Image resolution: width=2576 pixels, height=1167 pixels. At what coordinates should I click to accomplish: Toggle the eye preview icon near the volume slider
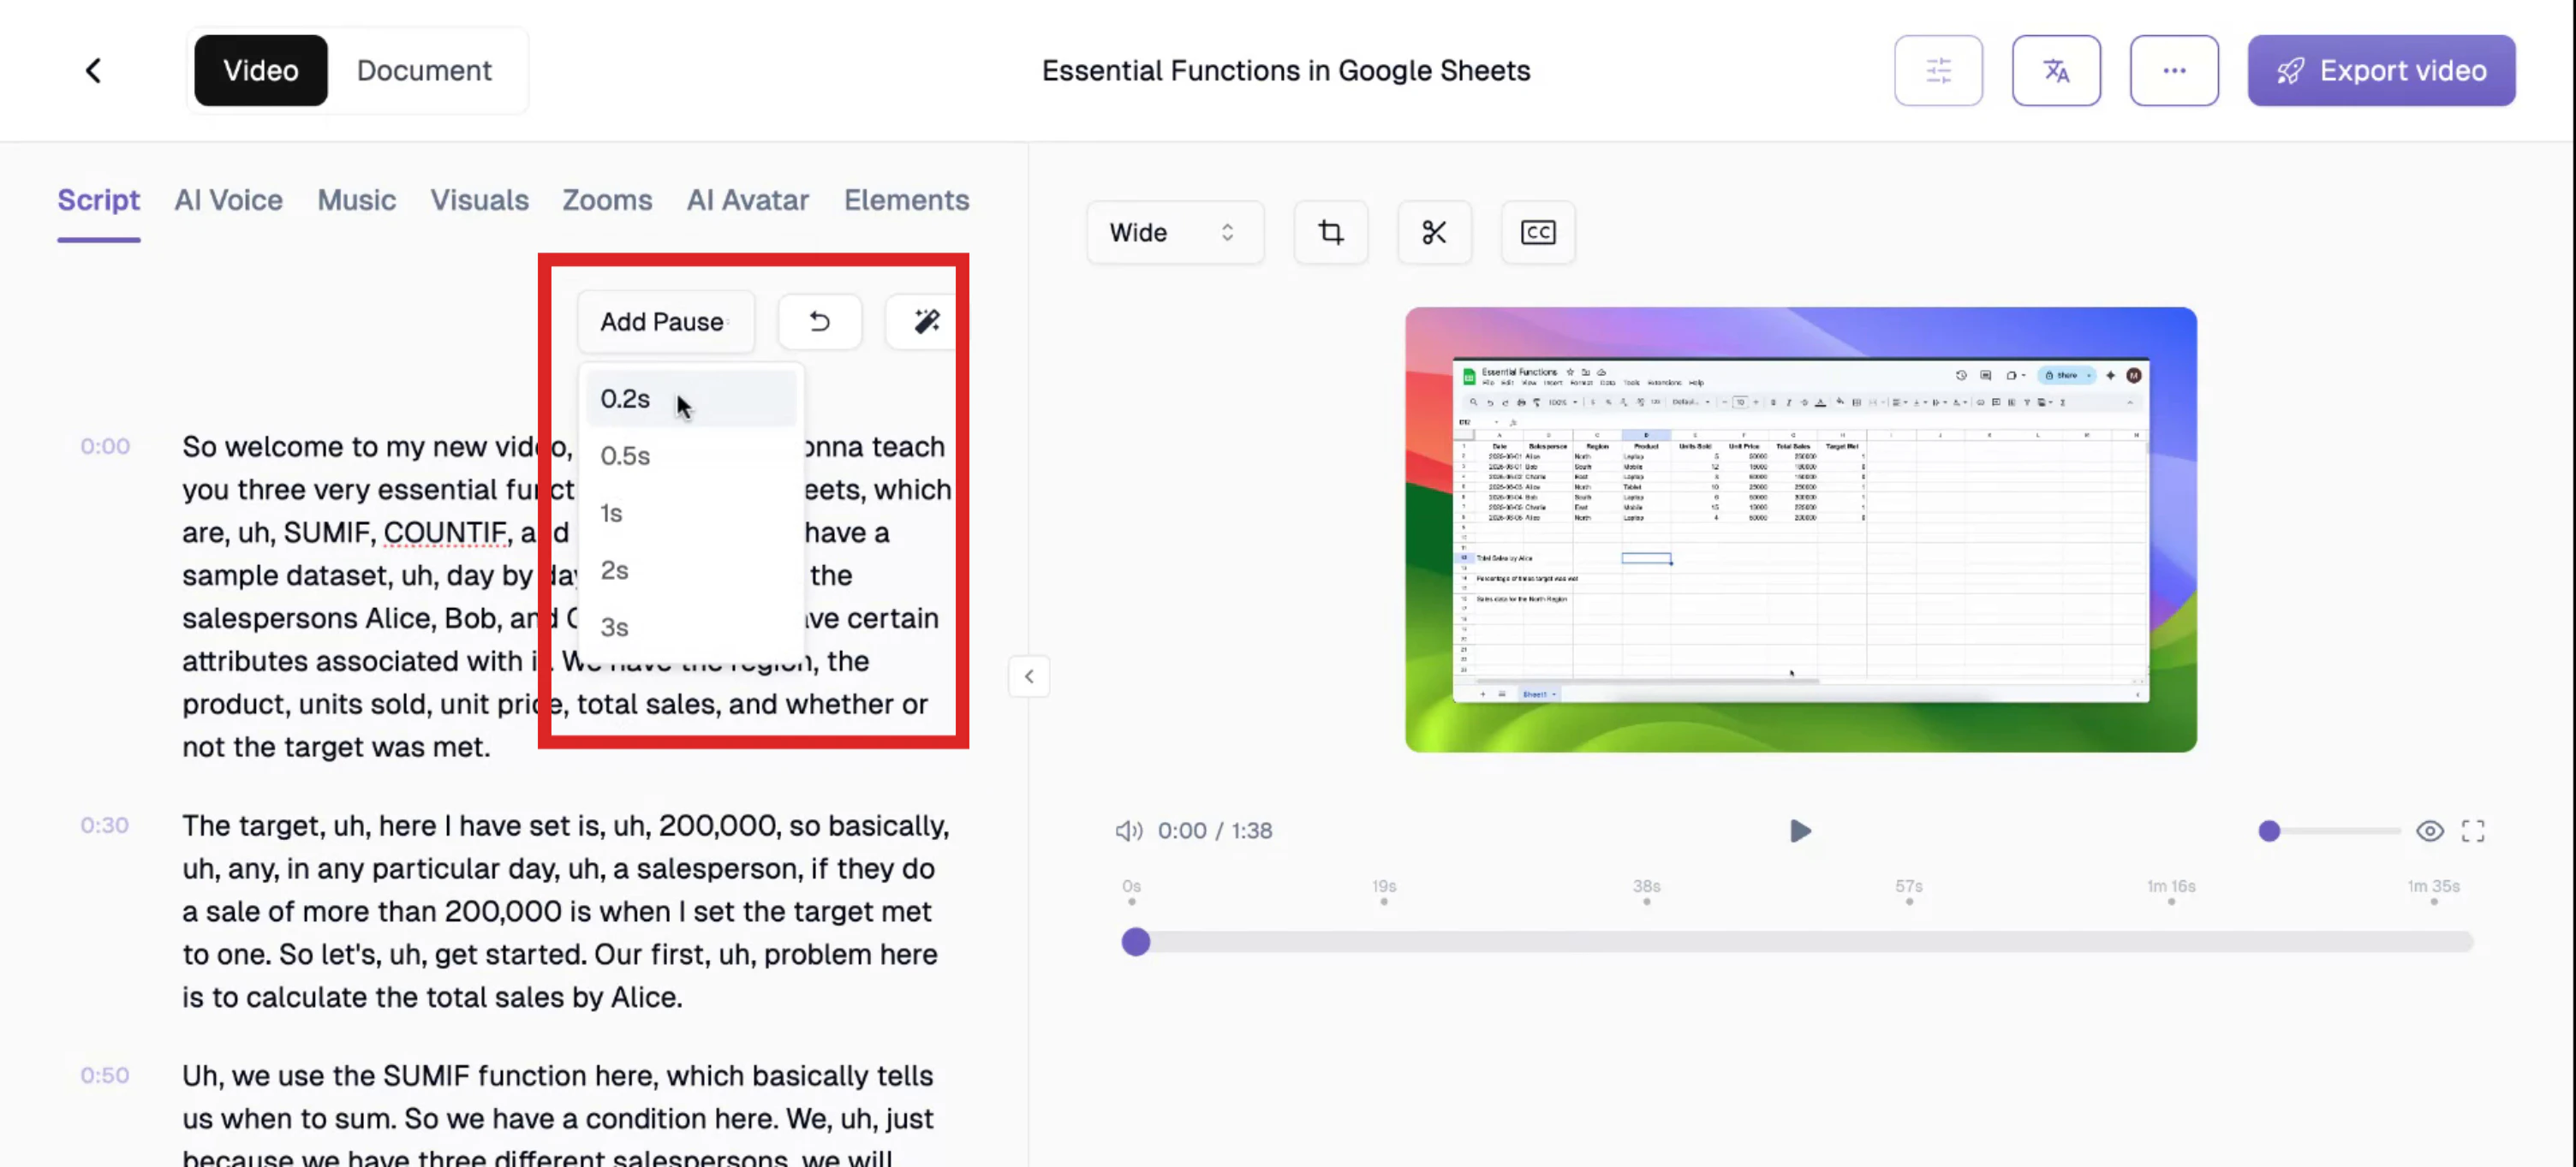pos(2430,830)
